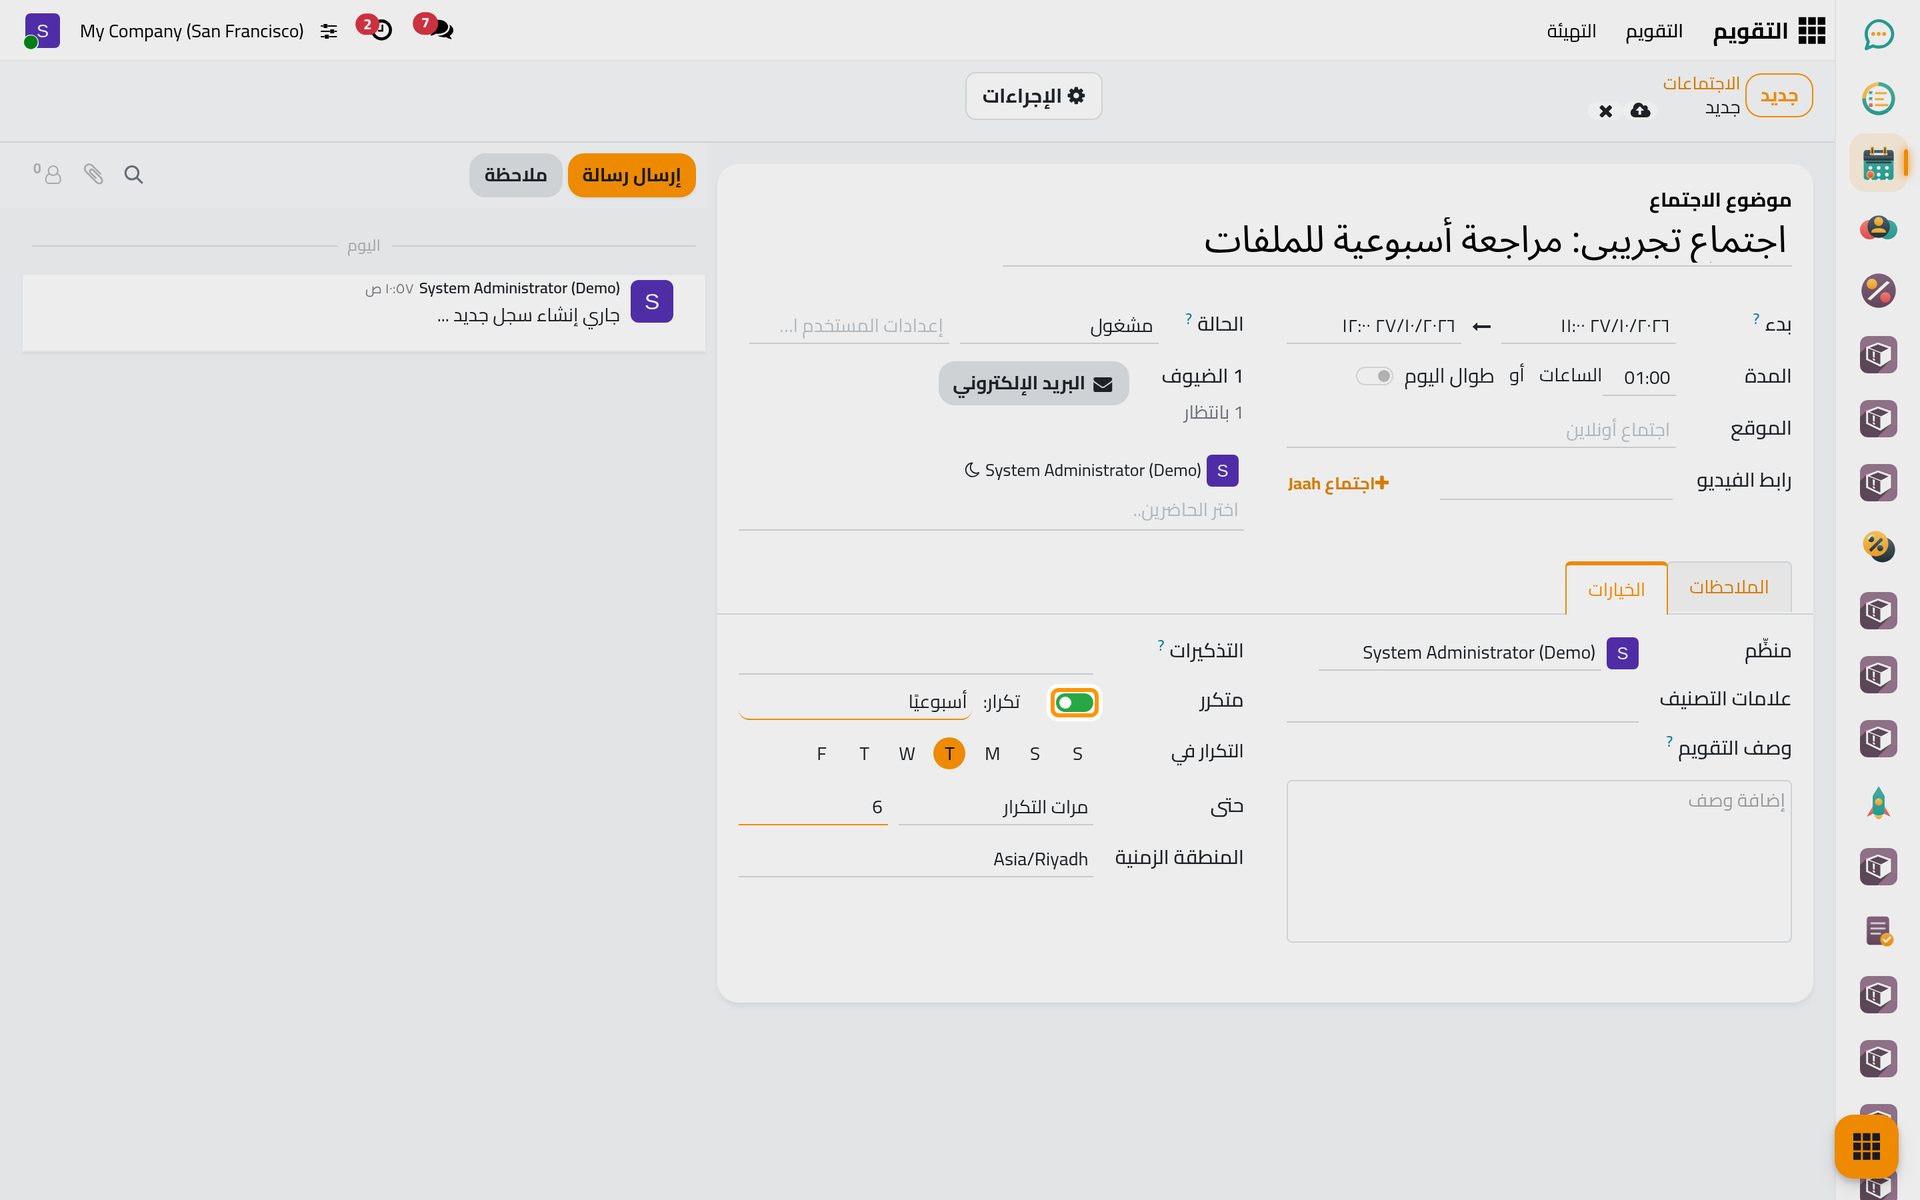Click the الاجتماعات breadcrumb link
Viewport: 1920px width, 1200px height.
click(x=1701, y=83)
